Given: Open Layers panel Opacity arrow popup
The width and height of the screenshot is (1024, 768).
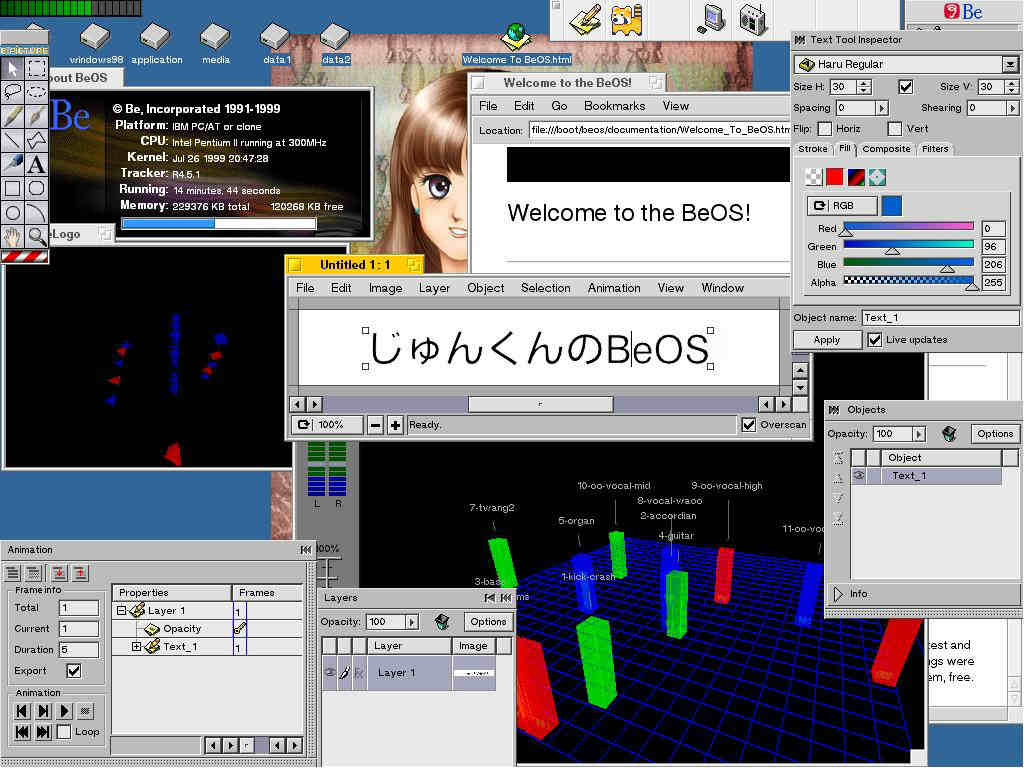Looking at the screenshot, I should (x=412, y=622).
